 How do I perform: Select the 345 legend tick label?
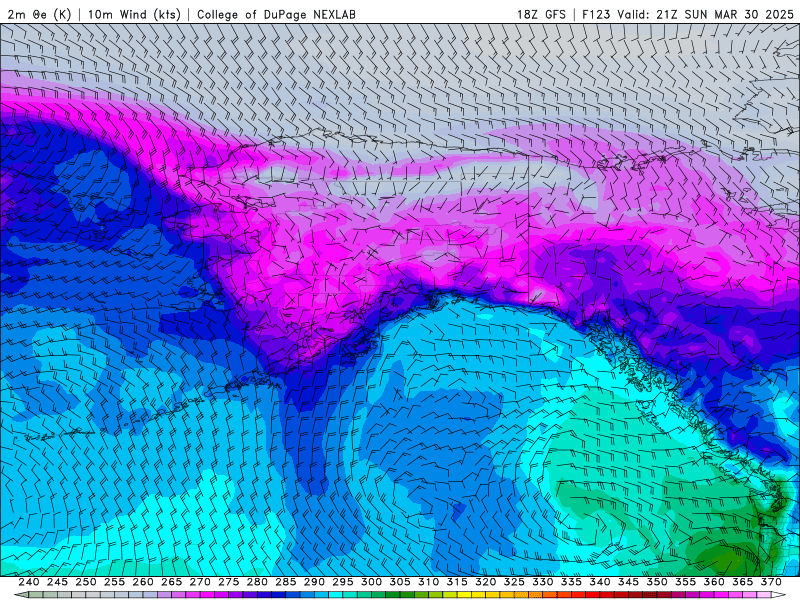click(x=629, y=582)
